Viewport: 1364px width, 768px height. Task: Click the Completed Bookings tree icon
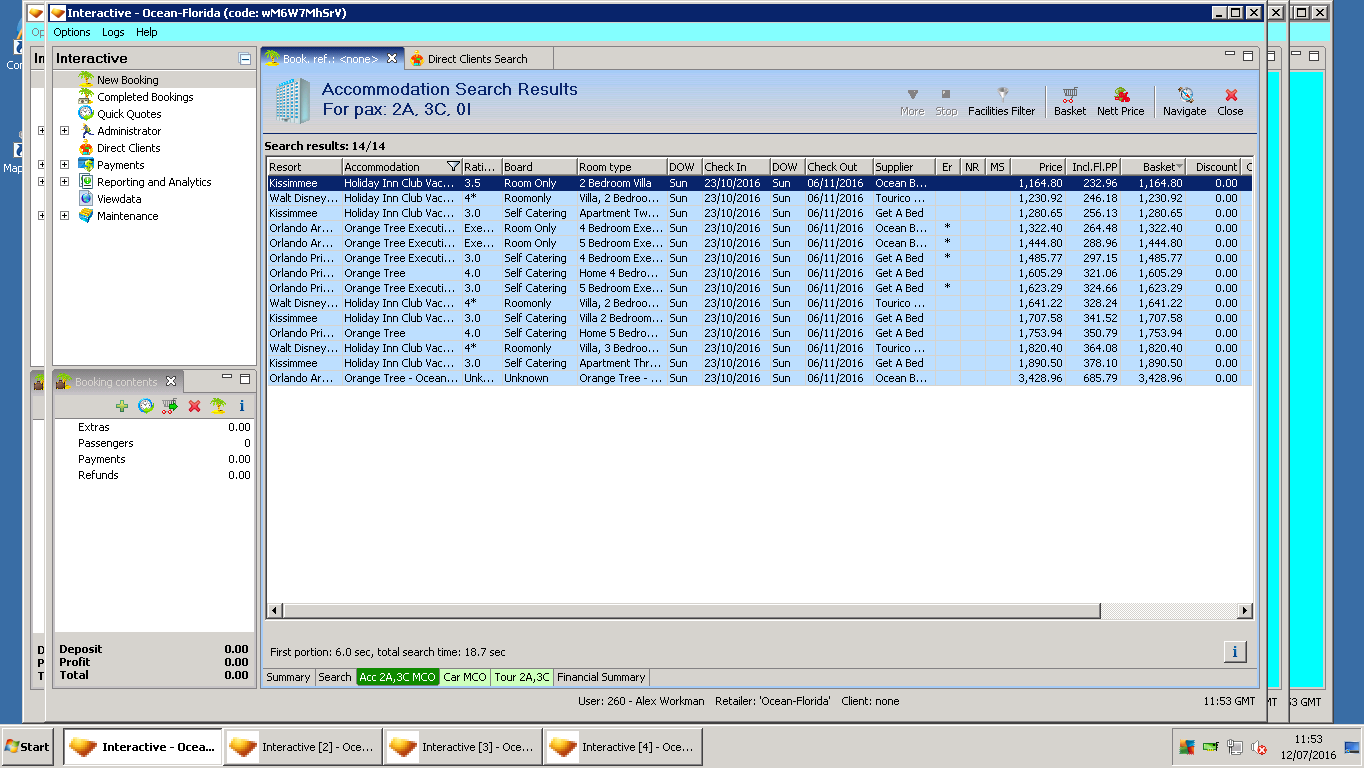coord(86,97)
